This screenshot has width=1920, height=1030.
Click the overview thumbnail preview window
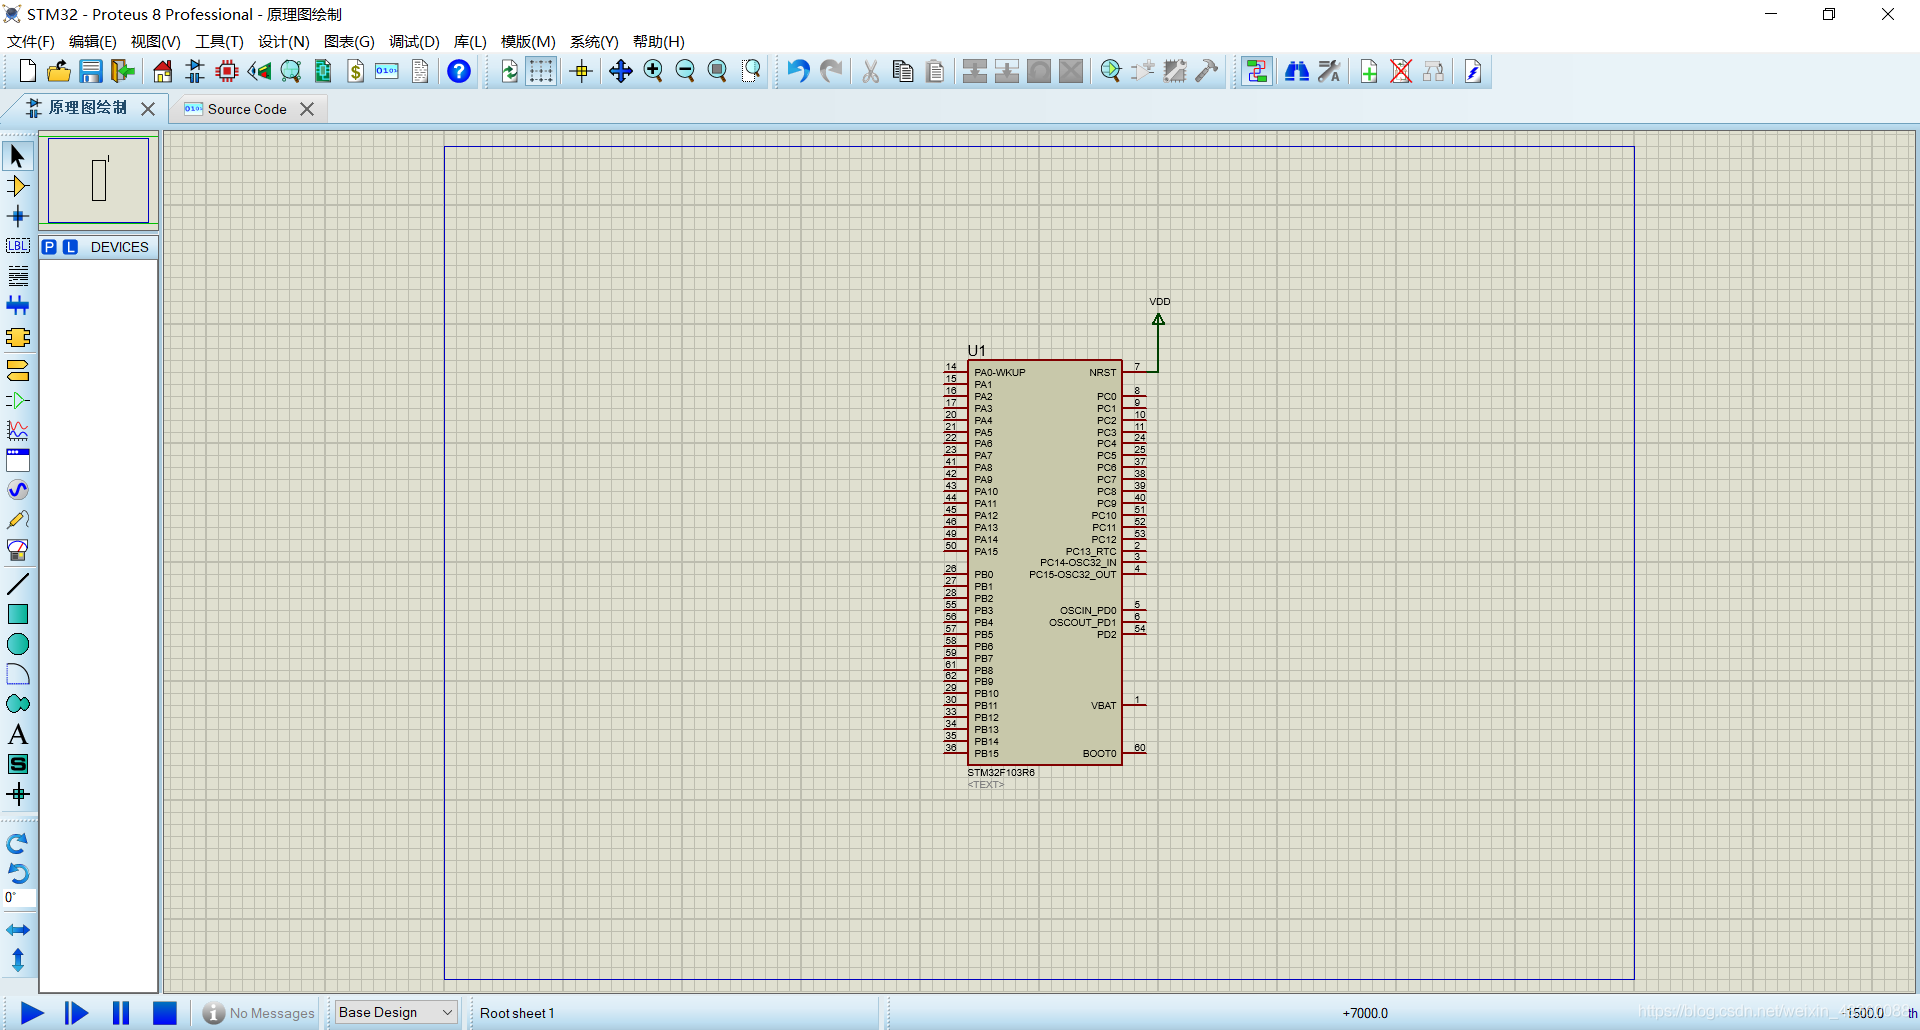pyautogui.click(x=98, y=180)
